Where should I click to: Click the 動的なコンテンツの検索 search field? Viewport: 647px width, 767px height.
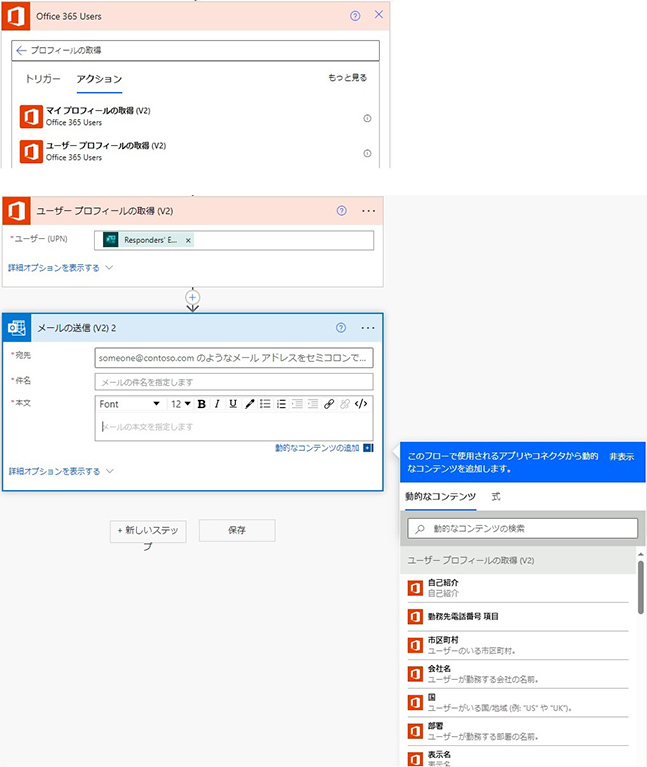[525, 528]
